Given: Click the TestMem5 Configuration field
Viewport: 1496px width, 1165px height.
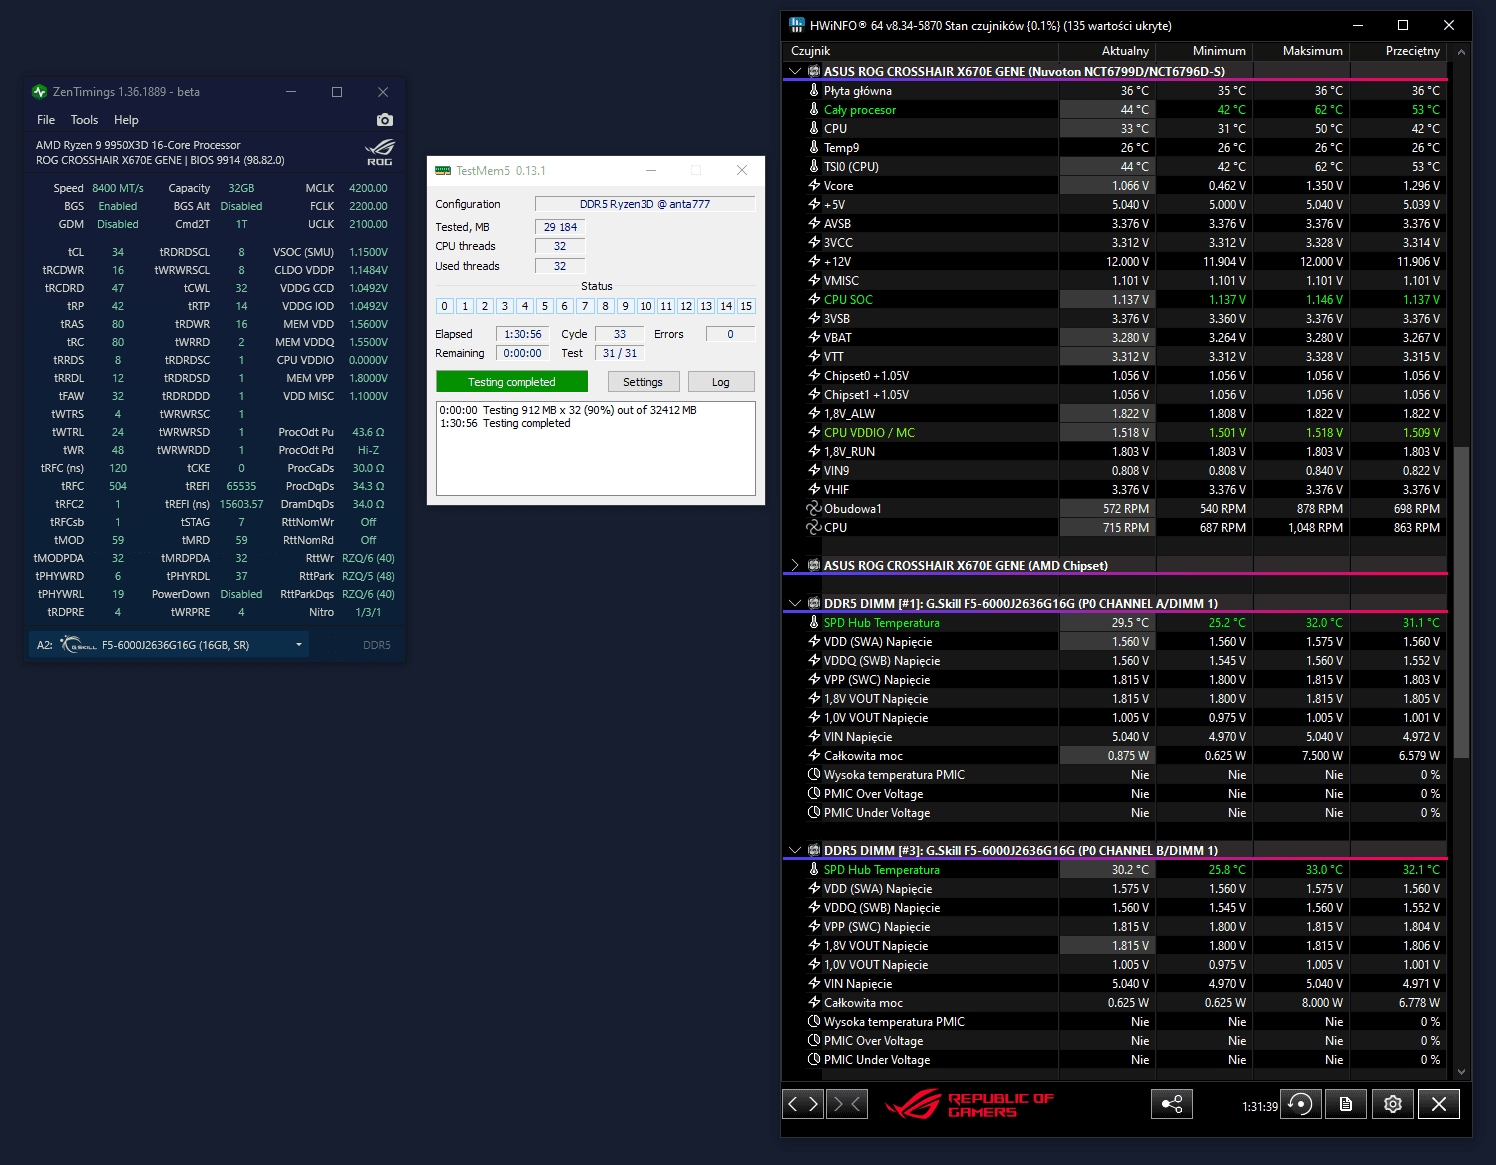Looking at the screenshot, I should [645, 204].
